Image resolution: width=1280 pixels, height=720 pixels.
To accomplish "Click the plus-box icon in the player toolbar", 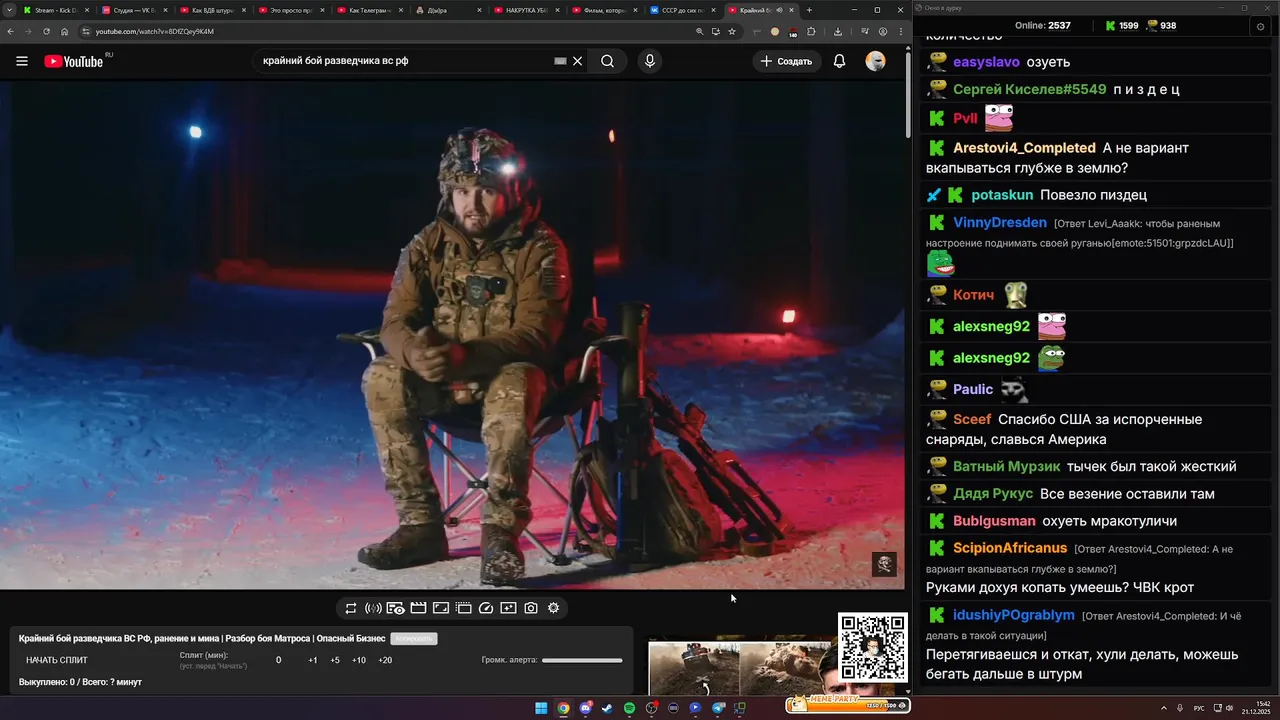I will [508, 608].
